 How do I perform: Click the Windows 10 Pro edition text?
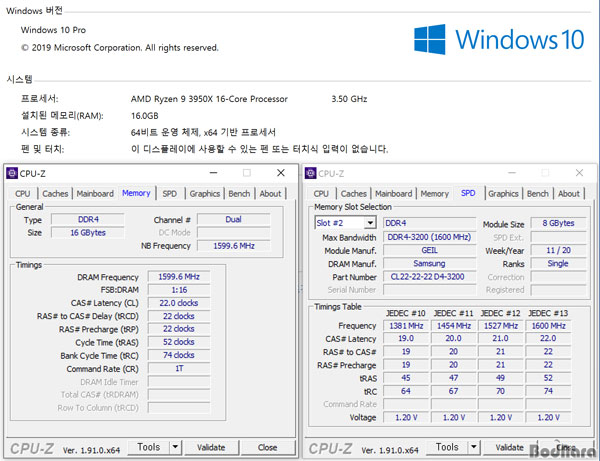[x=53, y=30]
